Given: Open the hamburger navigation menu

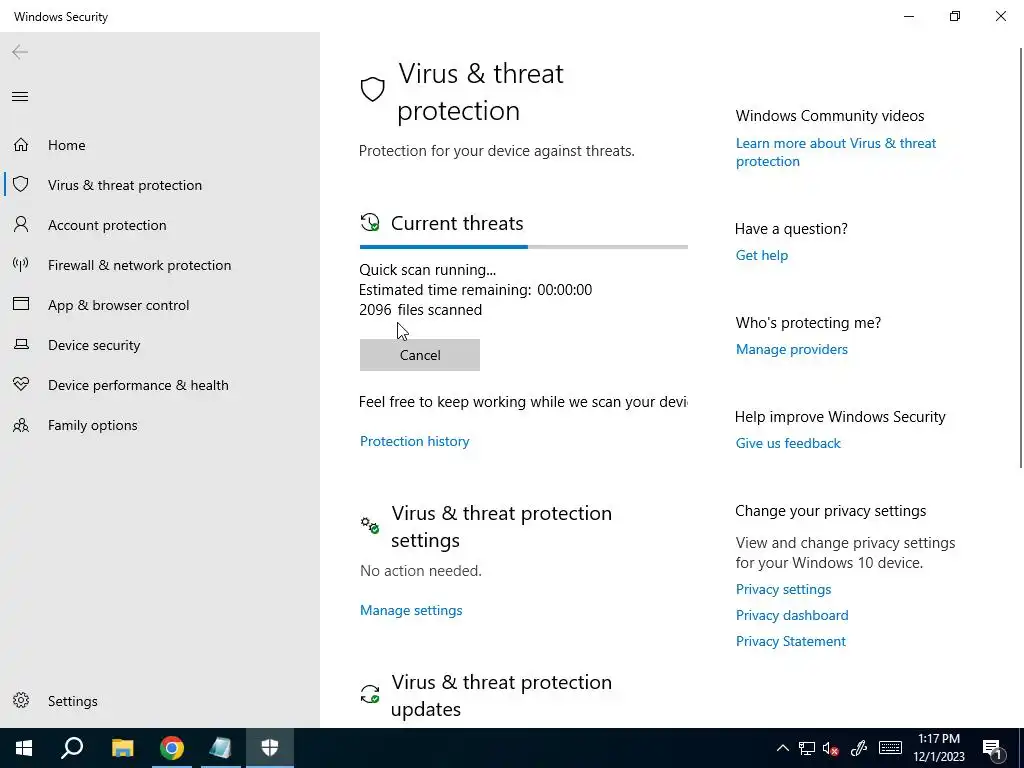Looking at the screenshot, I should tap(20, 97).
